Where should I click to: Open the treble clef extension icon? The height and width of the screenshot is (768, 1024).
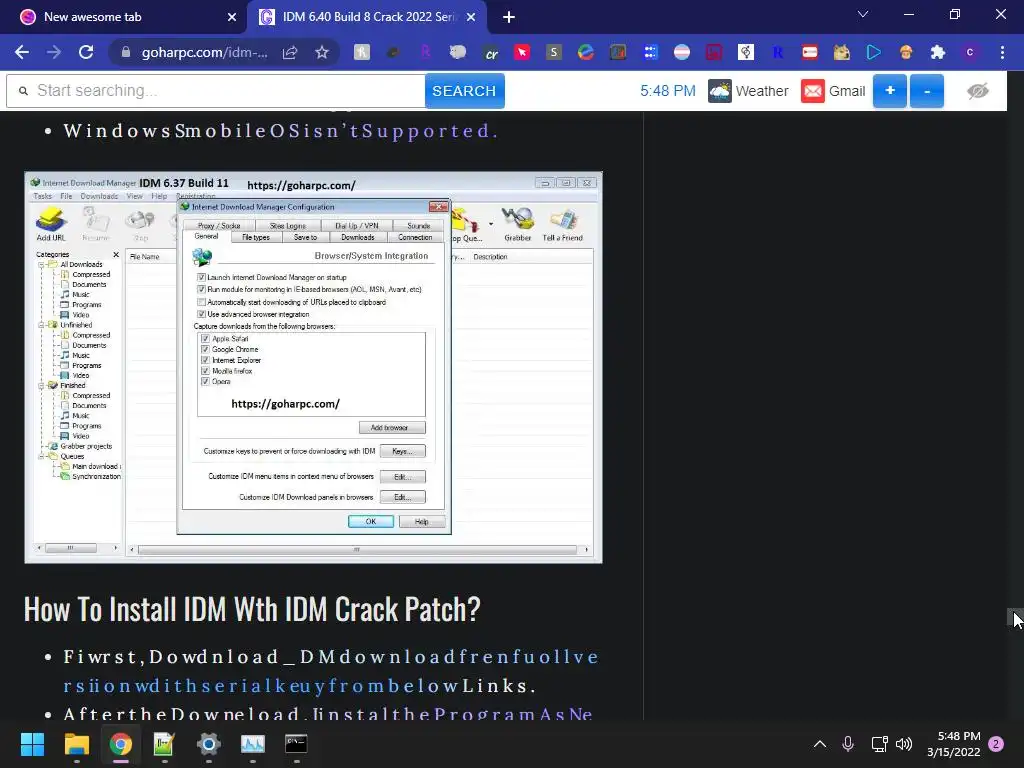pos(746,52)
